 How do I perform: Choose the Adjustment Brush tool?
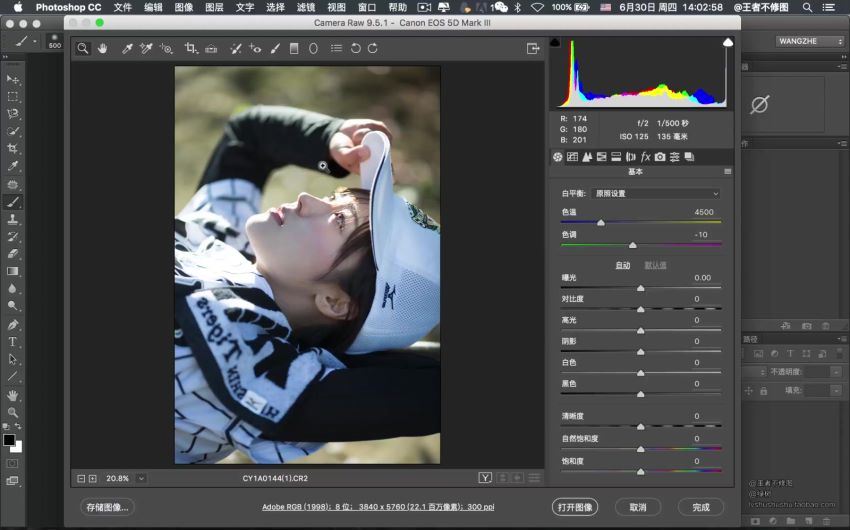click(x=274, y=48)
